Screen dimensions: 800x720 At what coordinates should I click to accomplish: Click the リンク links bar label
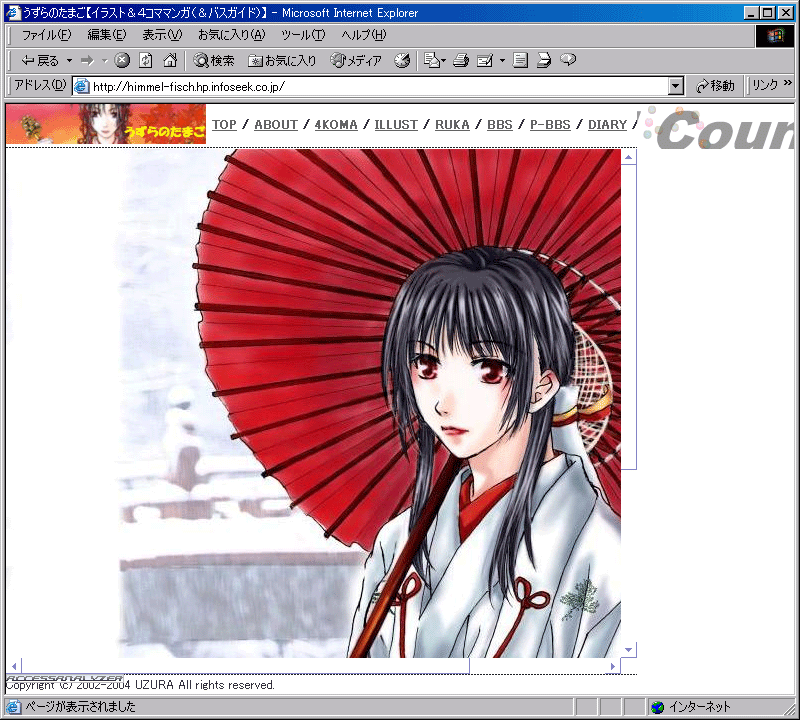765,85
